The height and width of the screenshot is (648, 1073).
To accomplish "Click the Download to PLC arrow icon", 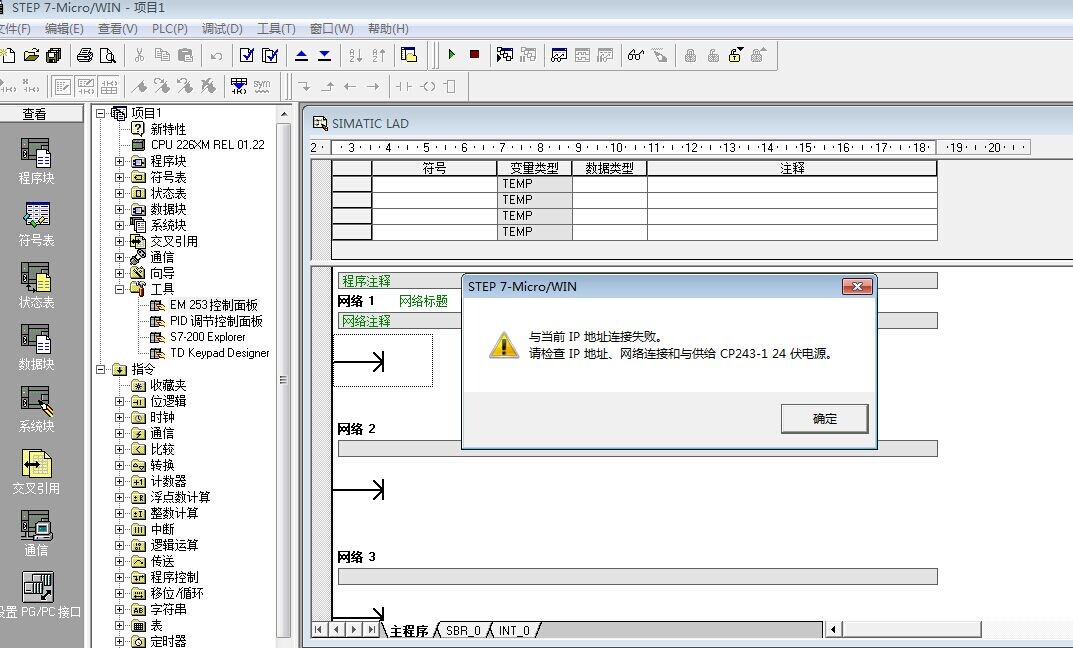I will [x=324, y=56].
